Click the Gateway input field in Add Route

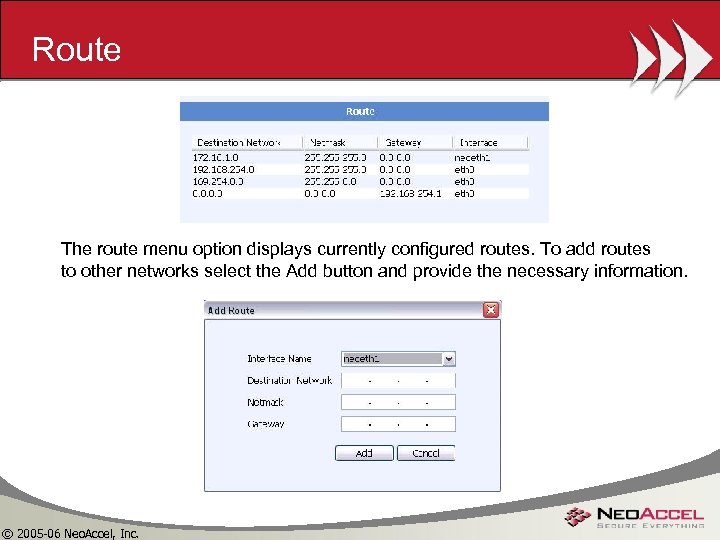tap(398, 424)
